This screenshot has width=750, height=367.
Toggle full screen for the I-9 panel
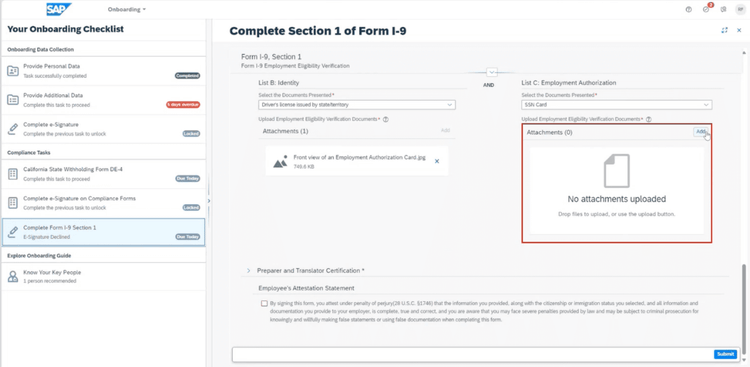(724, 30)
